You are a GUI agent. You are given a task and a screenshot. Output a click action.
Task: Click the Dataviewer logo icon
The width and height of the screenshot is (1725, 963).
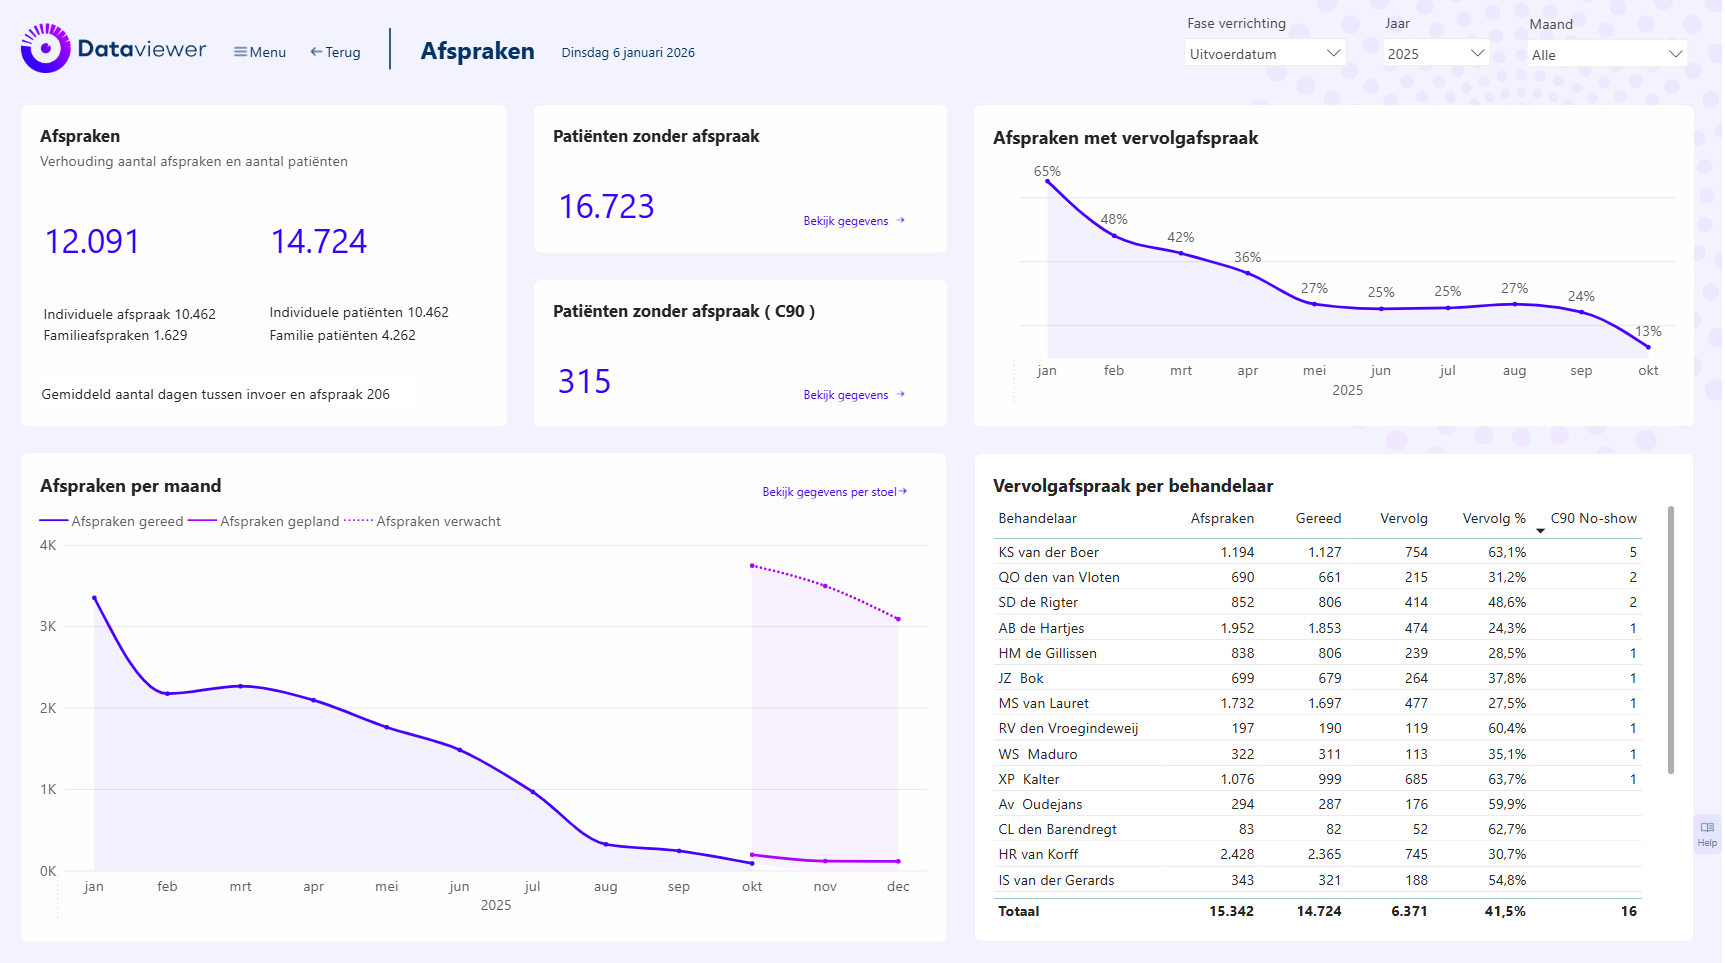(45, 49)
